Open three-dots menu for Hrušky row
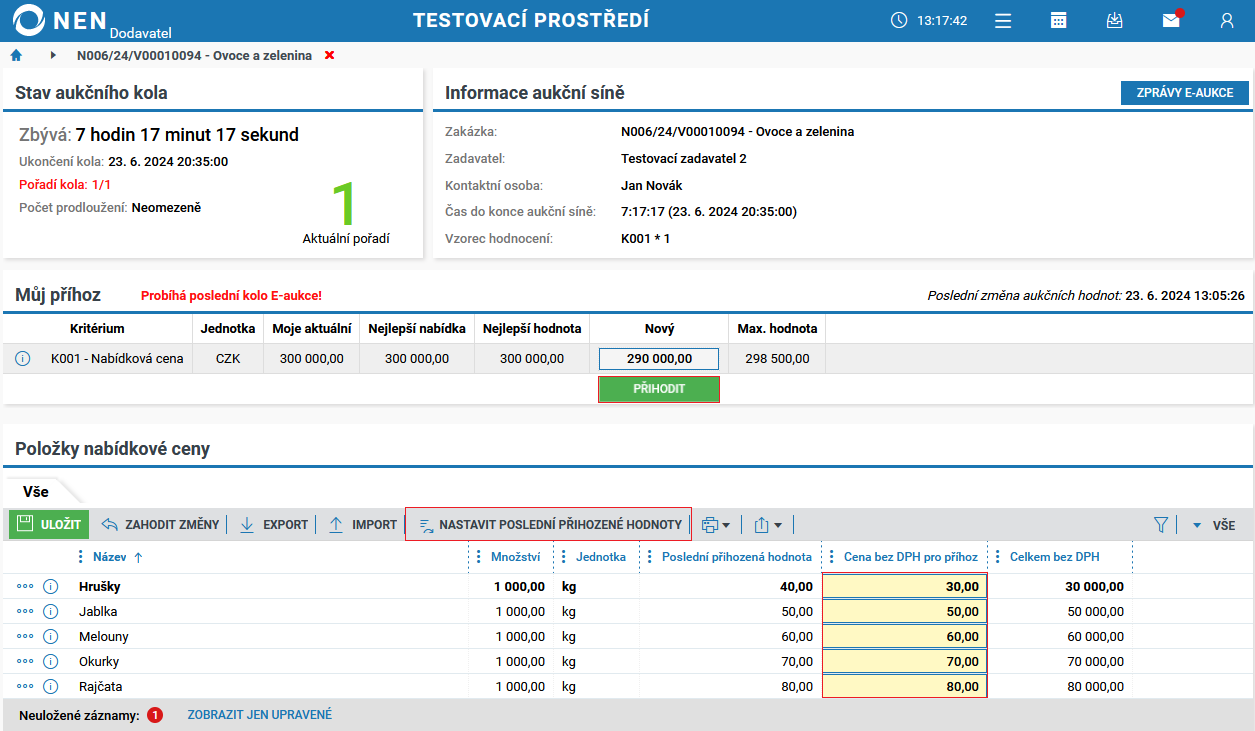 click(25, 586)
